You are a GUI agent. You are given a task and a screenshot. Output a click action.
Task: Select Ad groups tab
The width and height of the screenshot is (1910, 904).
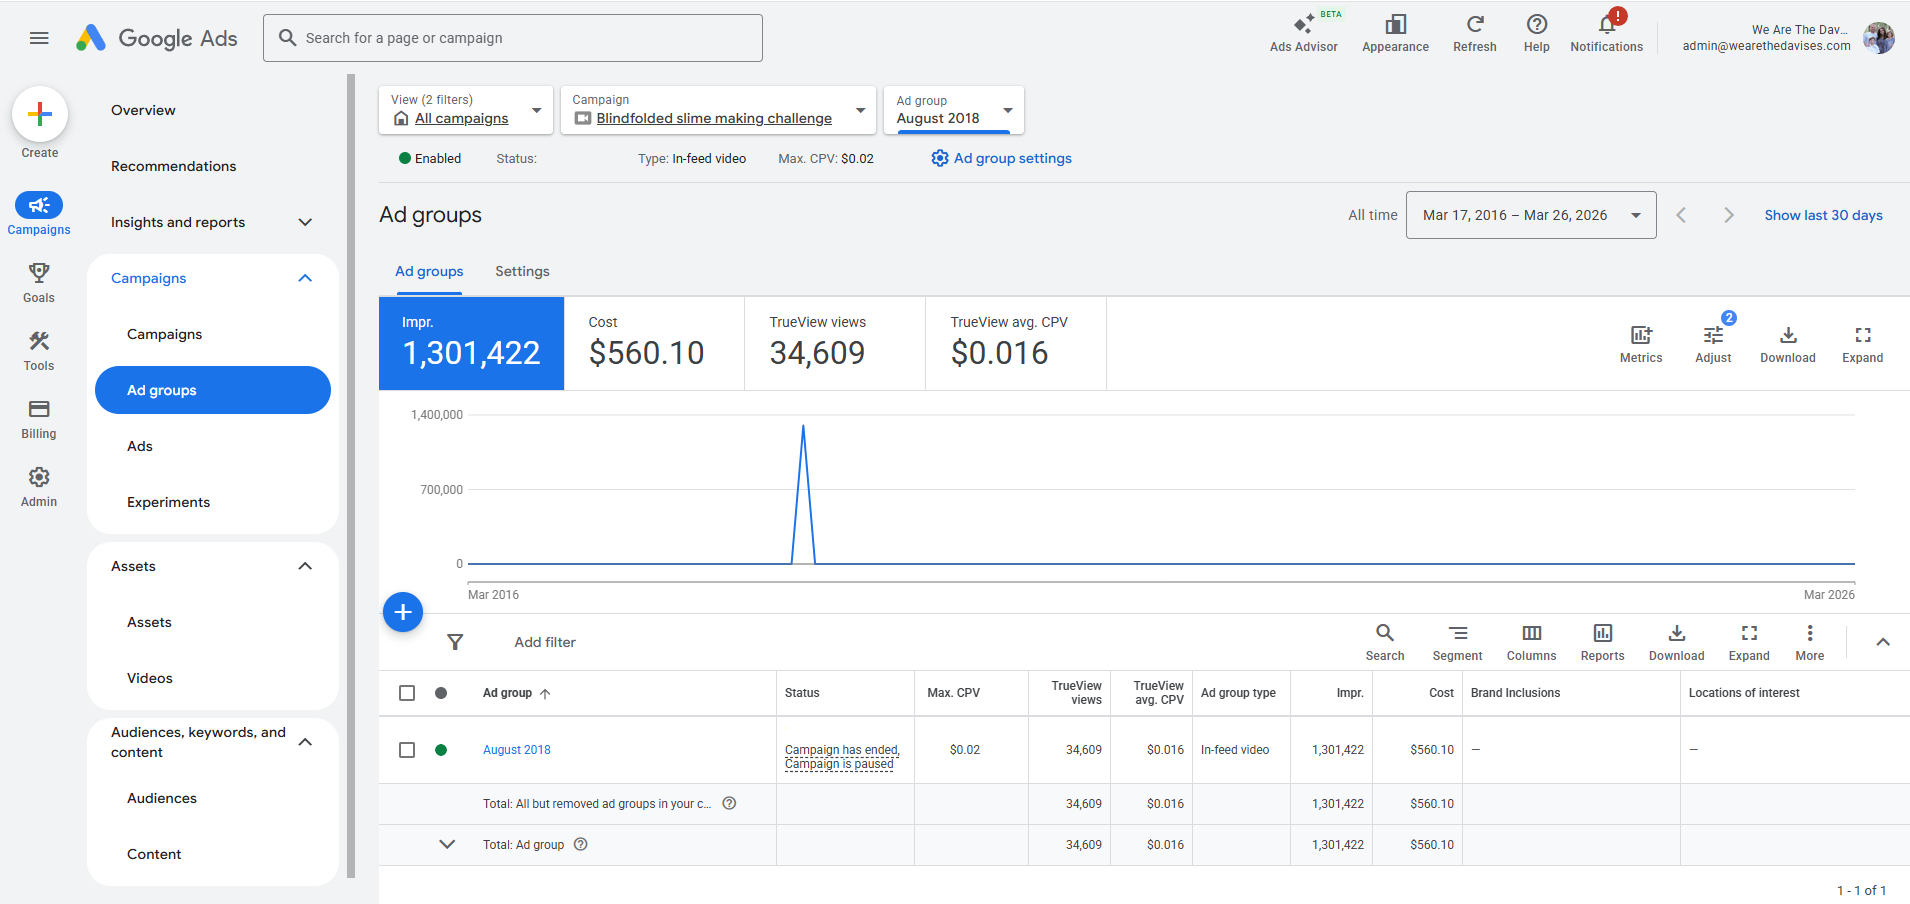tap(429, 271)
